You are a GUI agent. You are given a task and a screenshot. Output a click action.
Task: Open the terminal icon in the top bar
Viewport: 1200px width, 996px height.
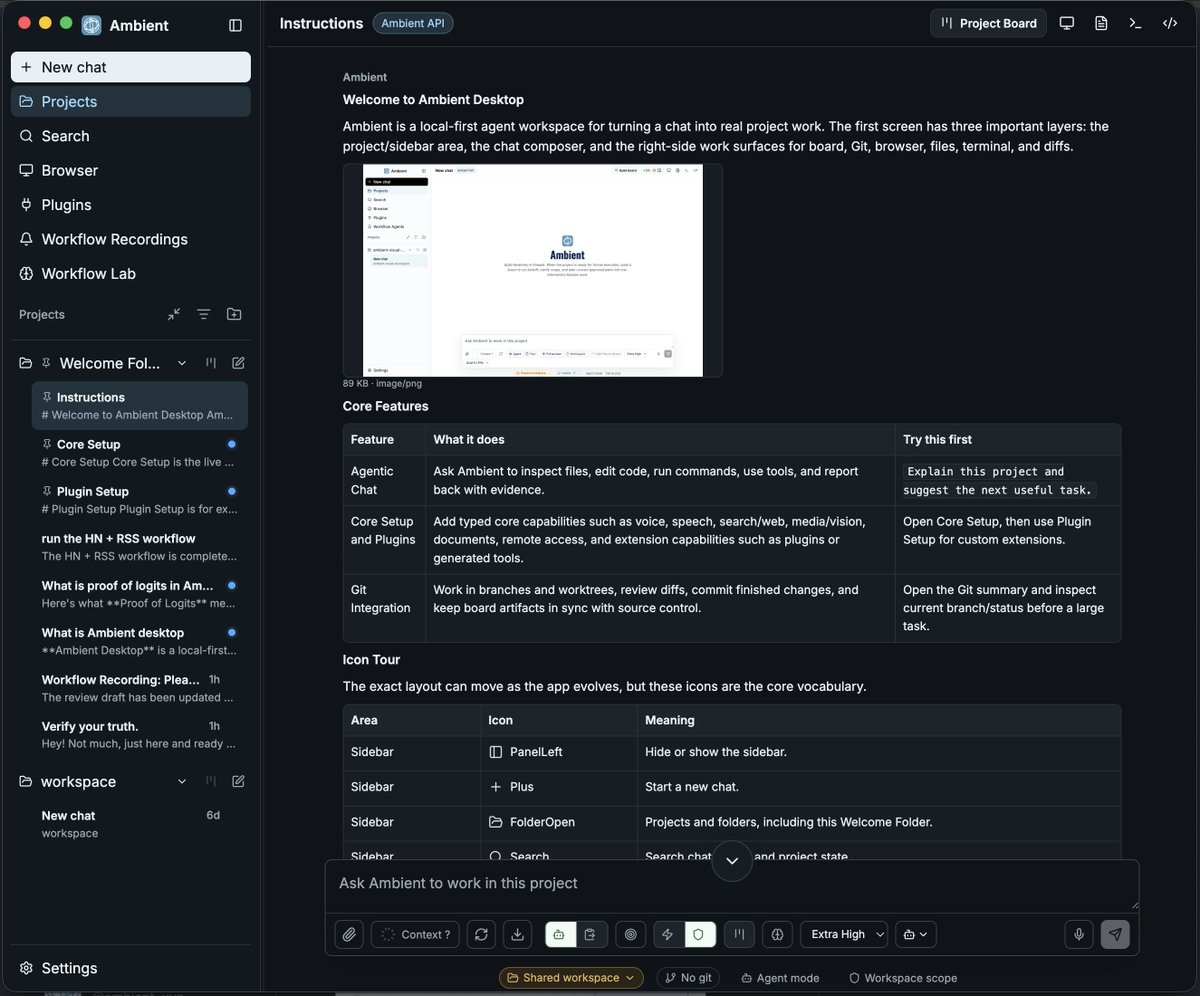1135,23
